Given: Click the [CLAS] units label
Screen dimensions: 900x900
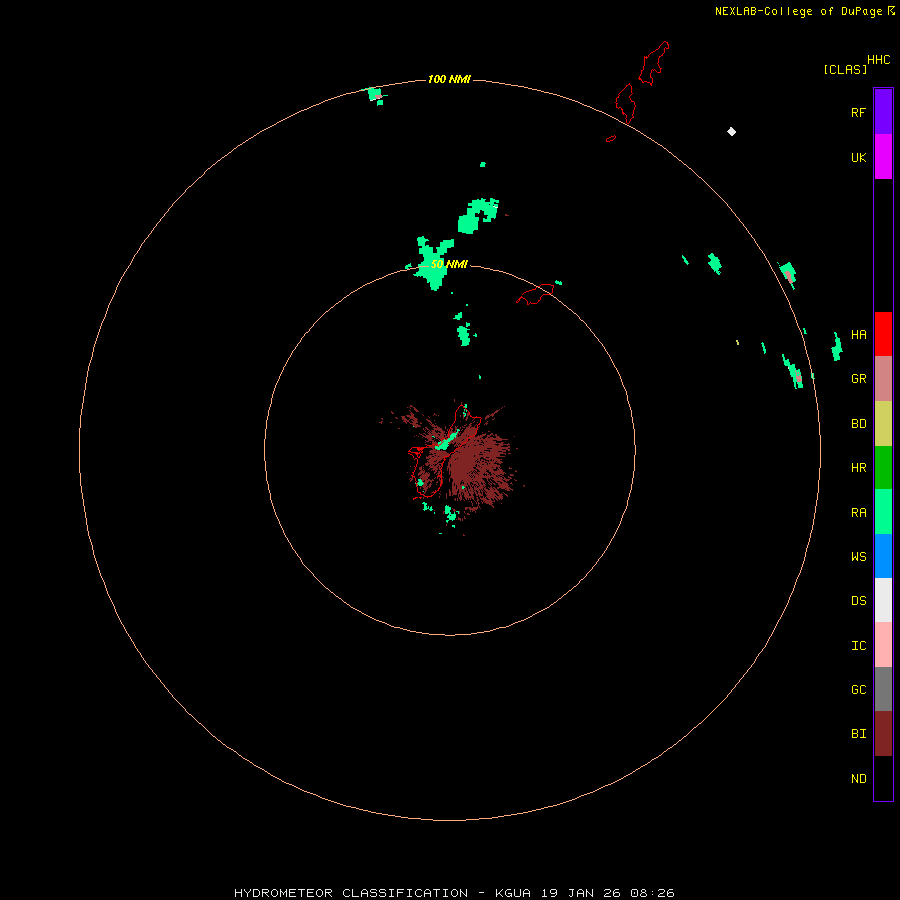Looking at the screenshot, I should (x=845, y=69).
